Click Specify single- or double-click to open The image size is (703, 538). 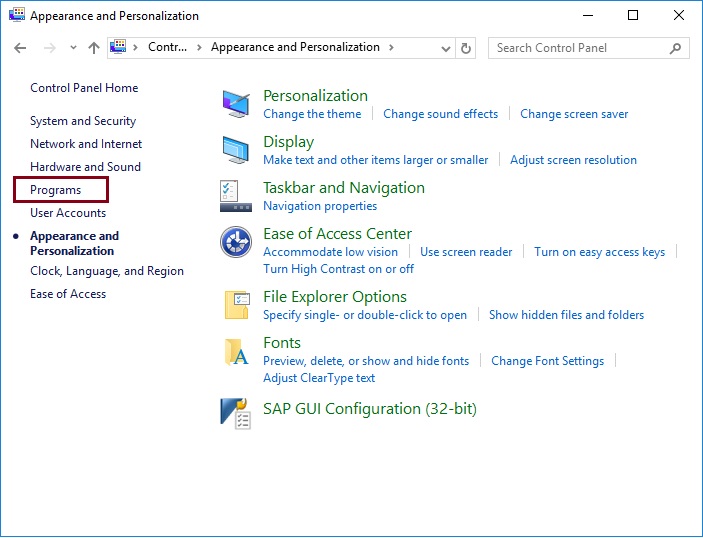[x=365, y=315]
